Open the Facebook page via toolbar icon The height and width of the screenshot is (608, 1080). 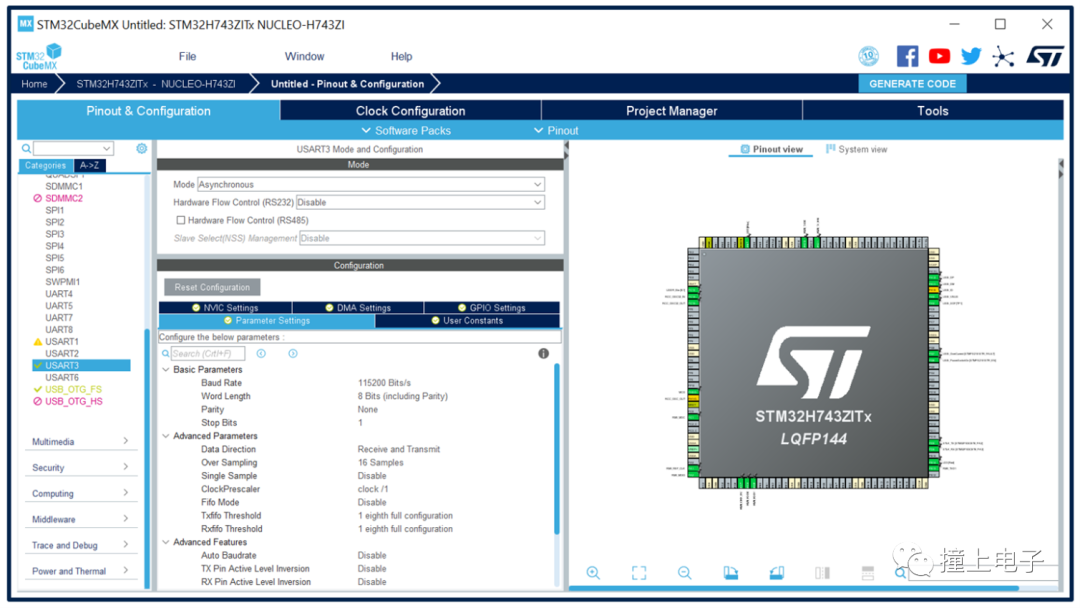click(907, 56)
